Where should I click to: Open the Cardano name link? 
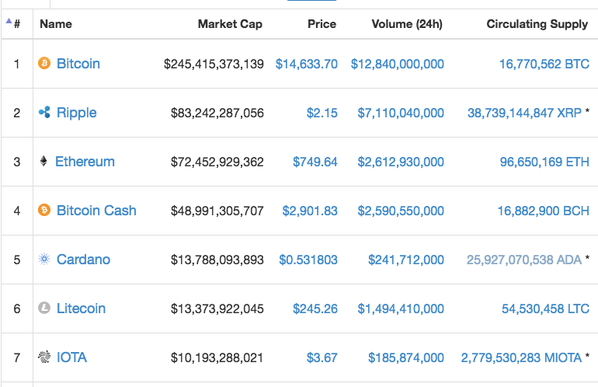tap(83, 259)
